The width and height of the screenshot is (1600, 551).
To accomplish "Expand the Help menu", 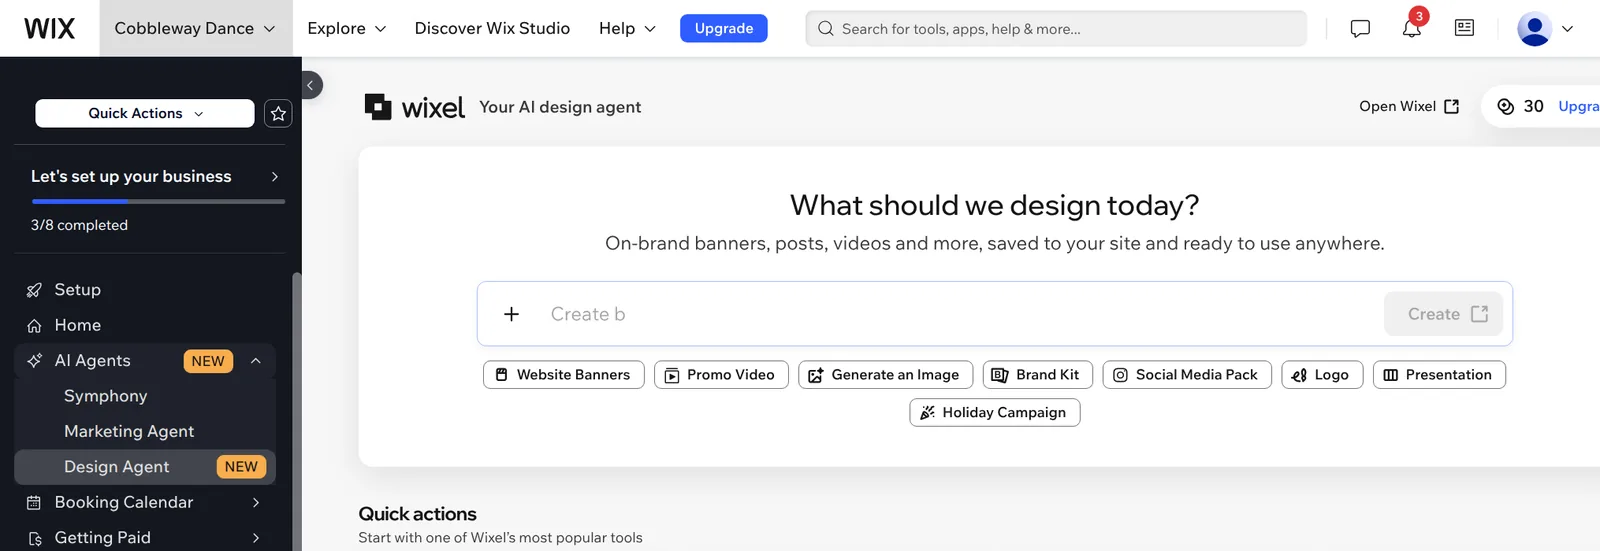I will [627, 28].
